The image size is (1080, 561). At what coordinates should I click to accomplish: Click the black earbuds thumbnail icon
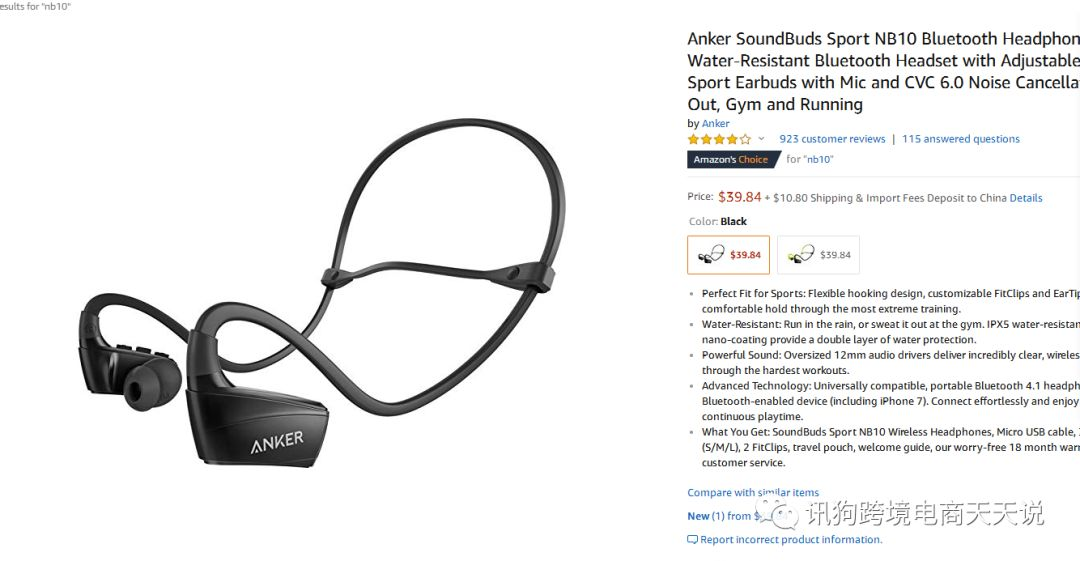710,254
